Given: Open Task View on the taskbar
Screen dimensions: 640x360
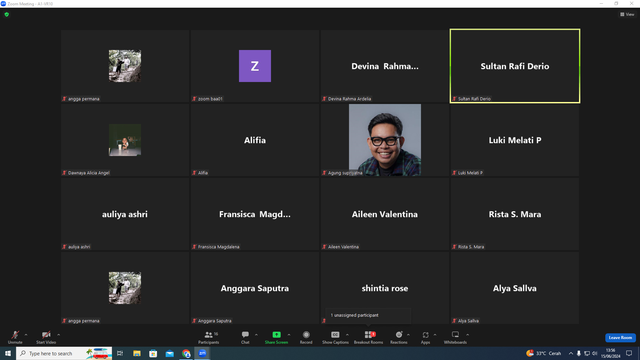Looking at the screenshot, I should (x=120, y=353).
